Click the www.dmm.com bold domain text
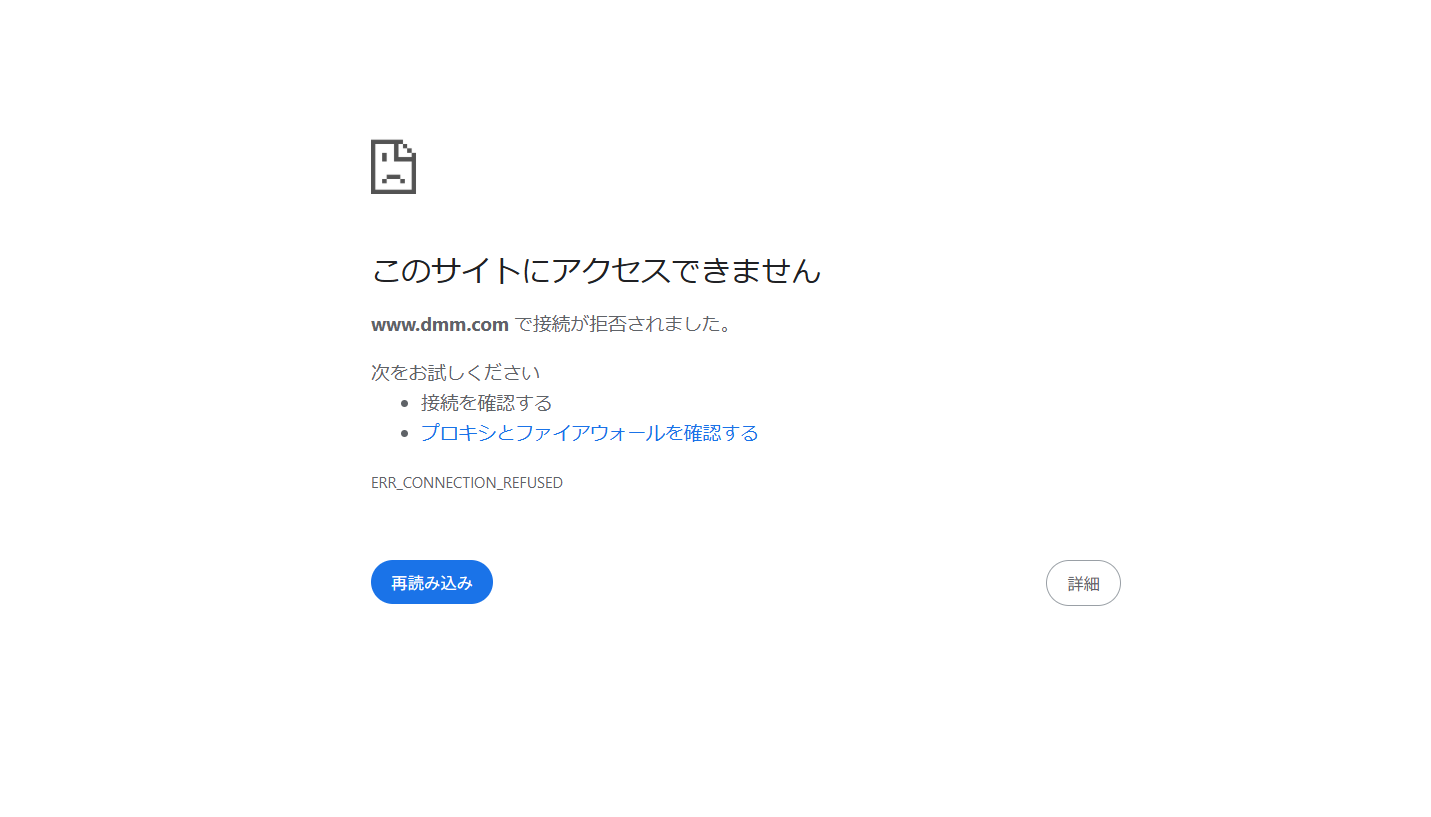This screenshot has width=1431, height=817. pos(440,325)
